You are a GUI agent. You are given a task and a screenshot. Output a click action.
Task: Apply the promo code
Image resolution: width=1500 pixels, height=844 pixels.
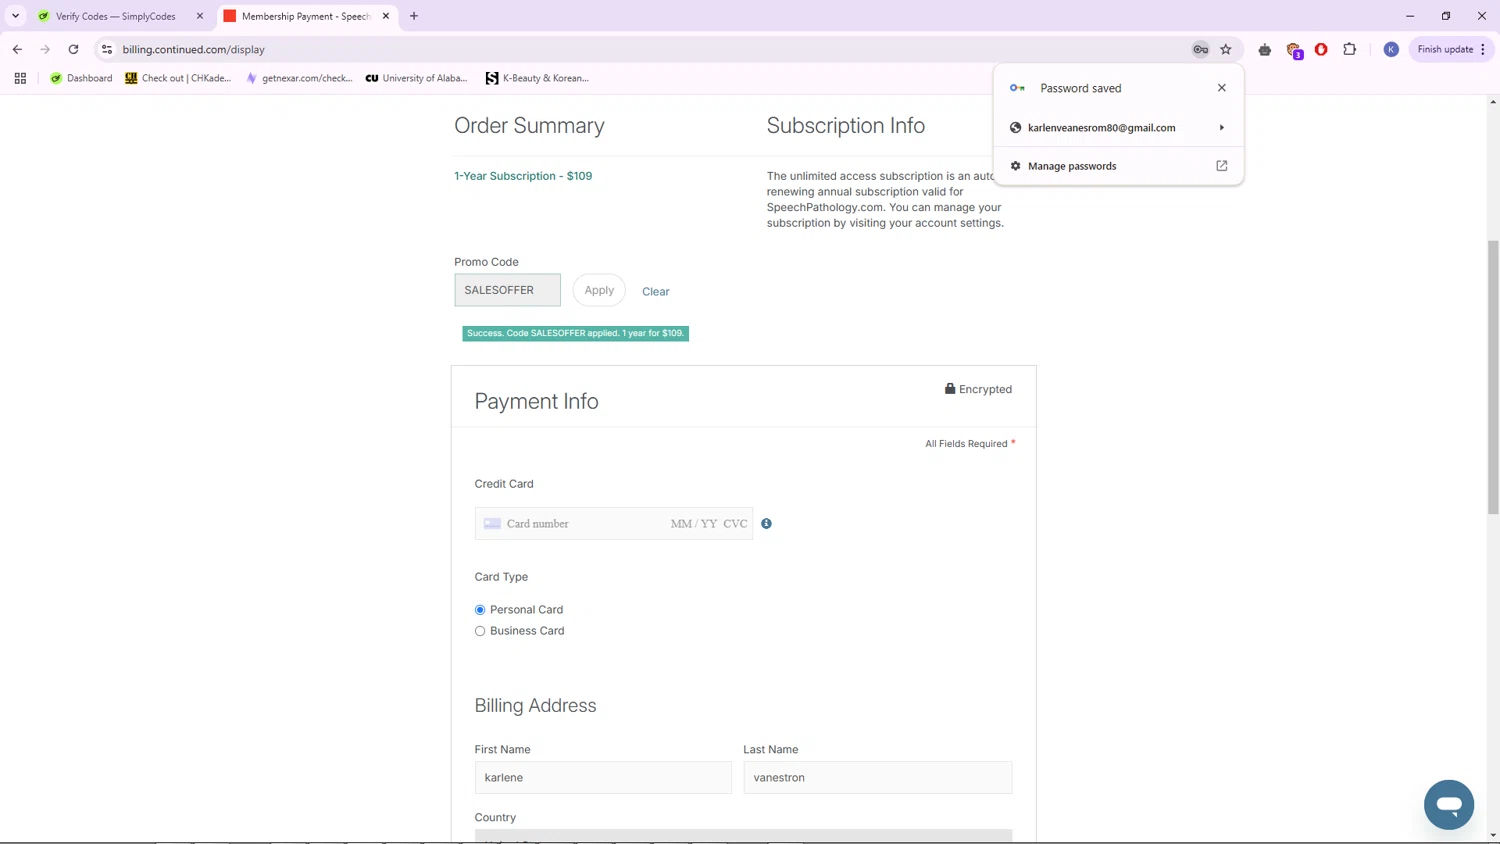click(x=599, y=290)
